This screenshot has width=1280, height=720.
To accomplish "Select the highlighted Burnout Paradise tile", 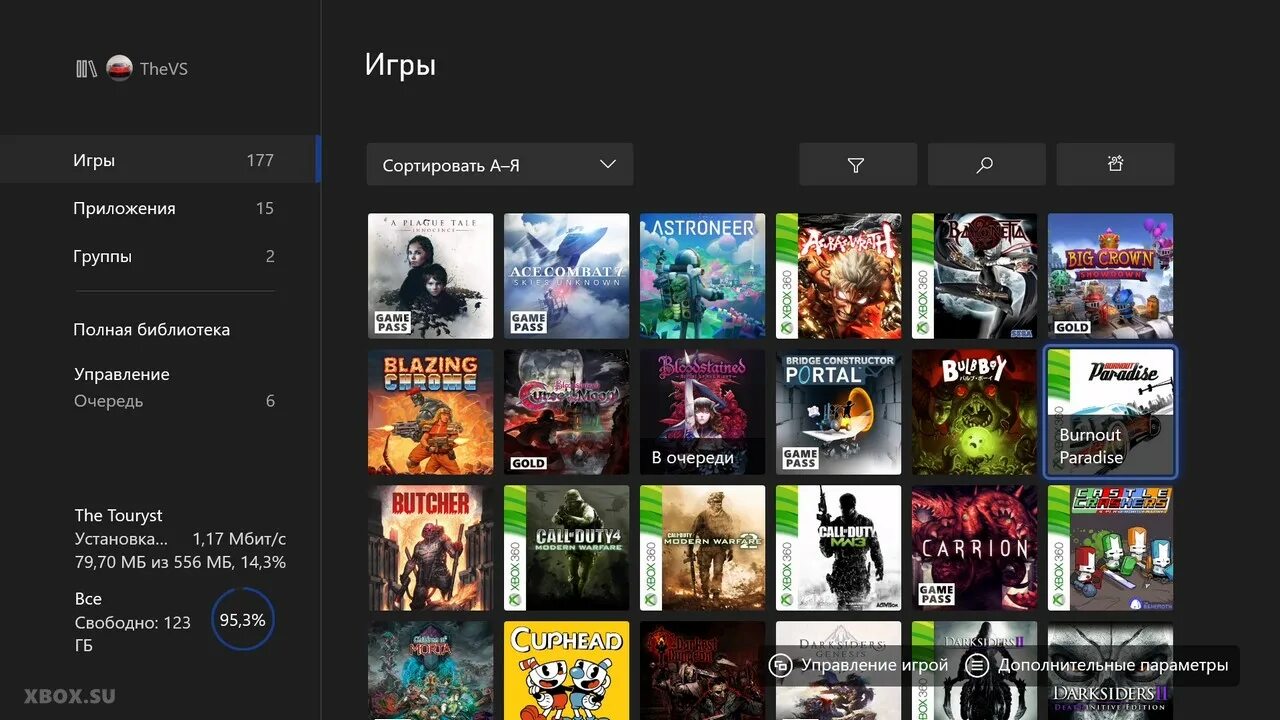I will pyautogui.click(x=1110, y=412).
